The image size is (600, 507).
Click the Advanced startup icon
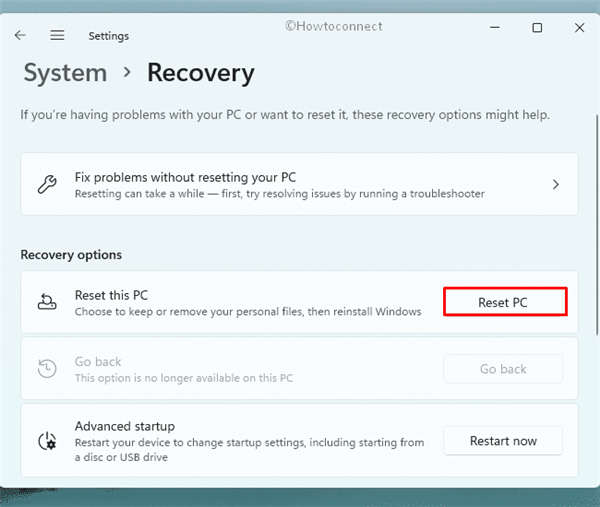(x=46, y=440)
